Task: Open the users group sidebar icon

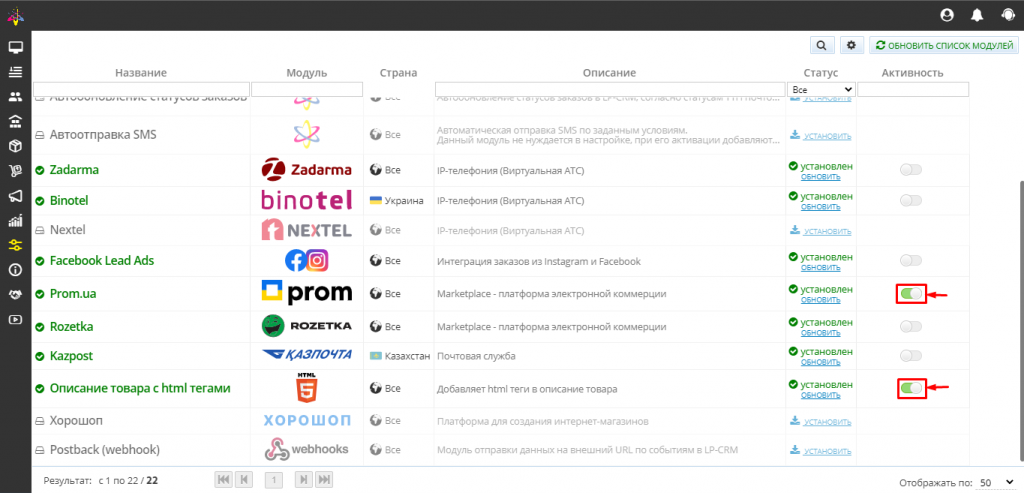Action: click(15, 97)
